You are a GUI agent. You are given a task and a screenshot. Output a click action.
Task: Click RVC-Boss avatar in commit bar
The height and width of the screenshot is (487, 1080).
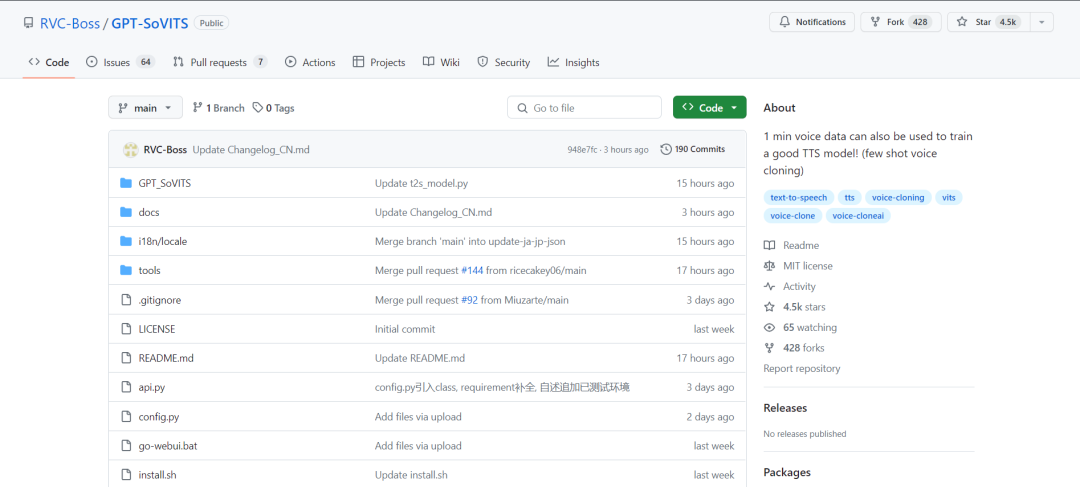(130, 149)
